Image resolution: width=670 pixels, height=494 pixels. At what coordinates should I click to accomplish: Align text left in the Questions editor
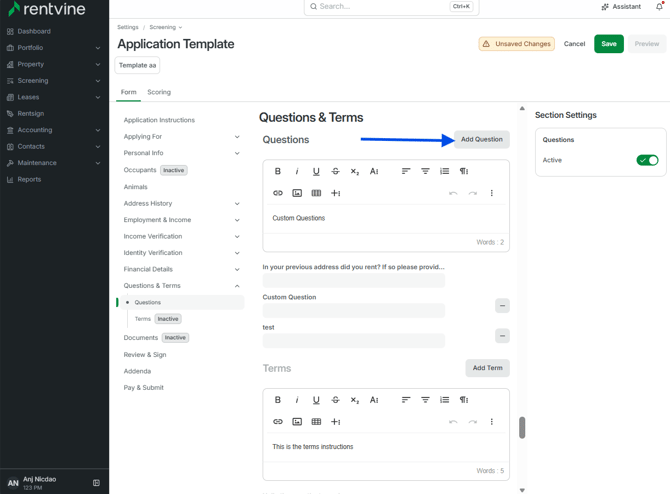(x=406, y=171)
